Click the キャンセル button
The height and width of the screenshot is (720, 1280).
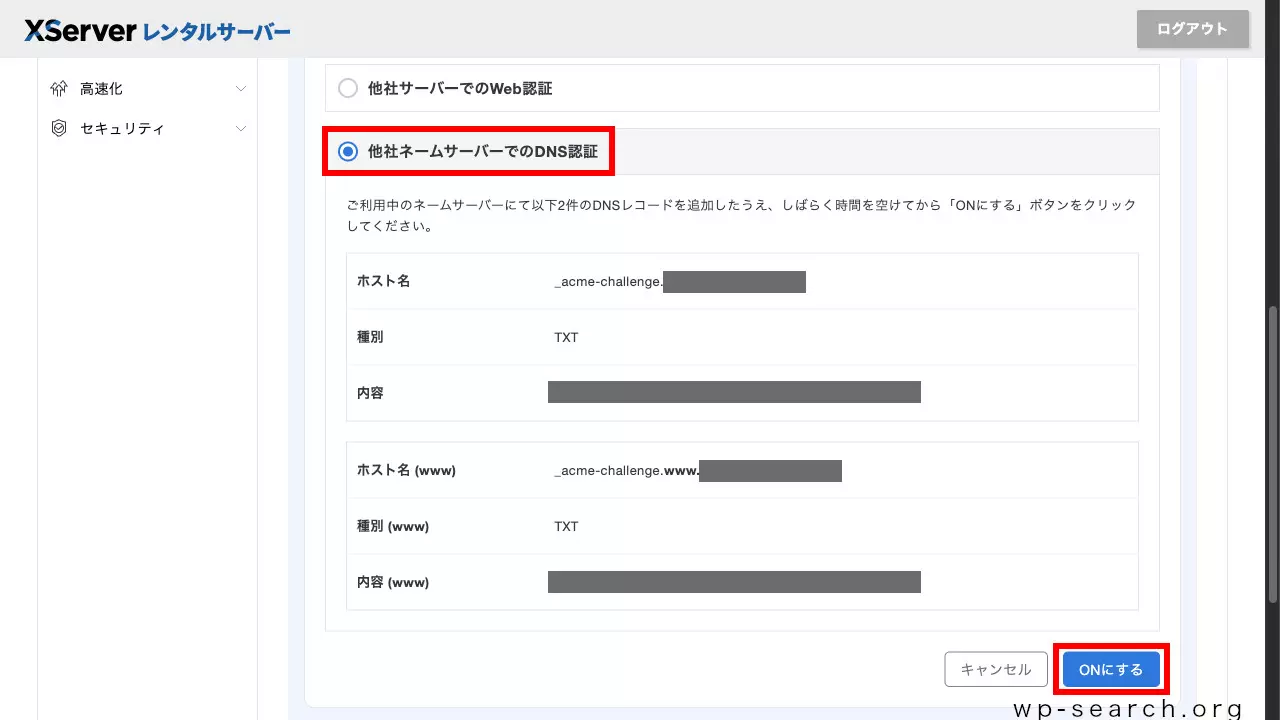pyautogui.click(x=995, y=669)
